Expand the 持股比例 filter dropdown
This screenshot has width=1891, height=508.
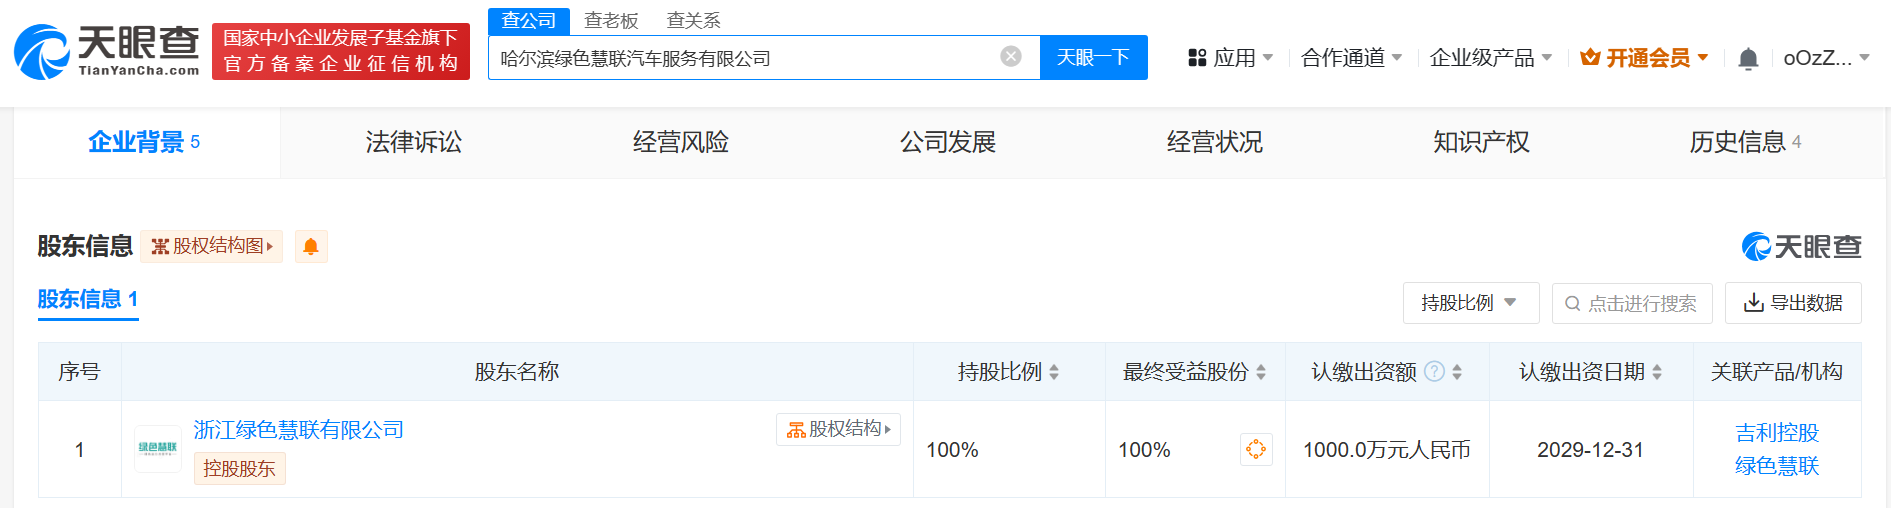pyautogui.click(x=1470, y=303)
